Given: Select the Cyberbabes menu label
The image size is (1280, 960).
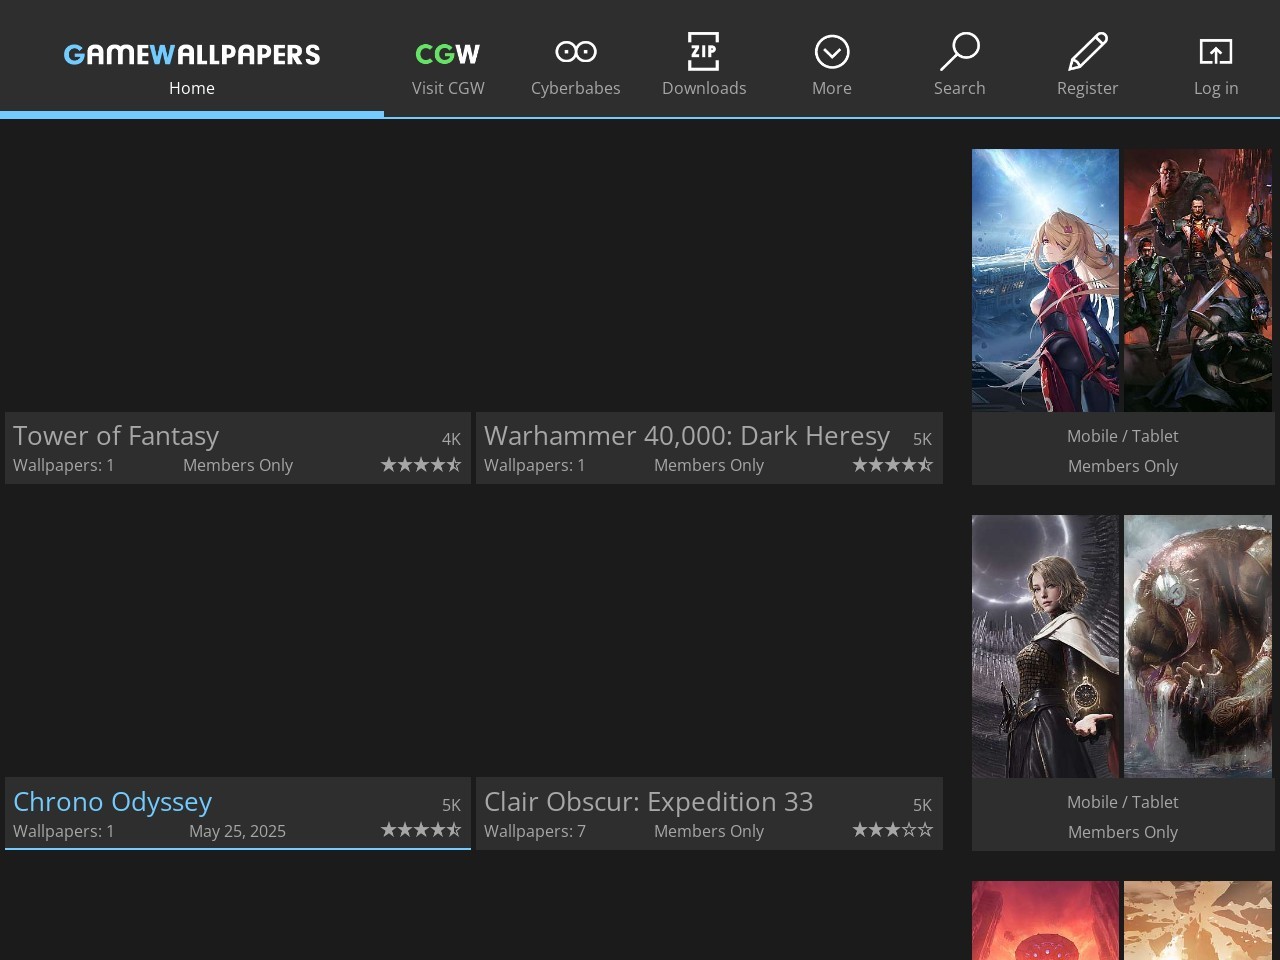Looking at the screenshot, I should click(576, 88).
